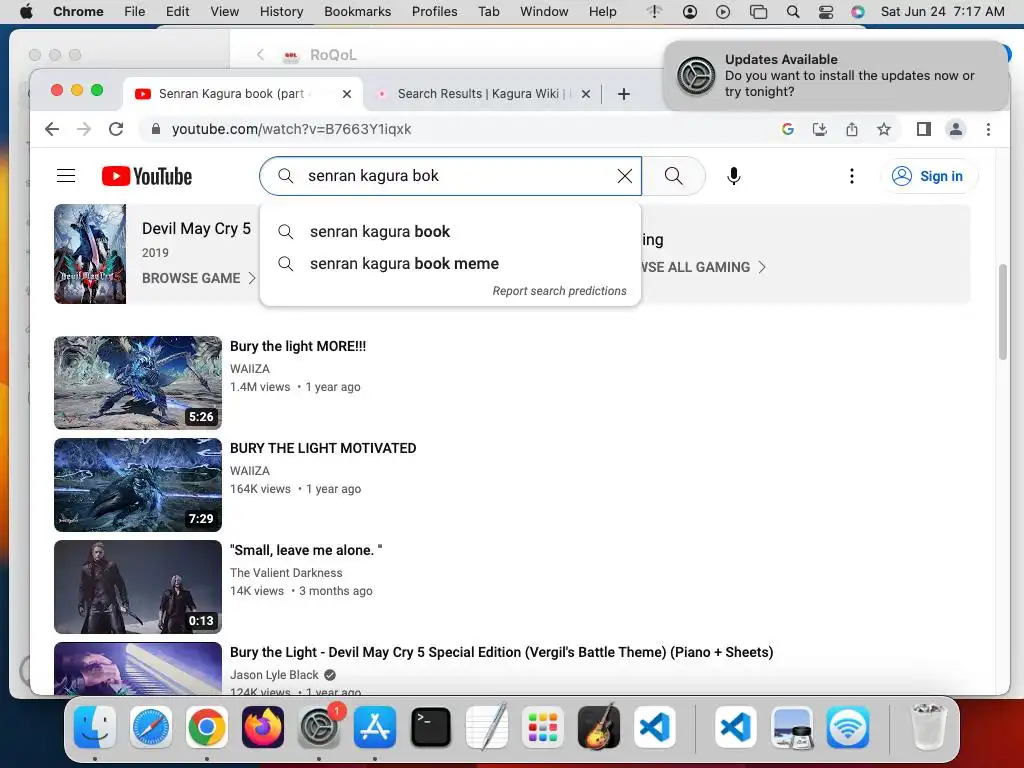Switch to the Senran Kagura book tab
The image size is (1024, 768).
pos(232,93)
